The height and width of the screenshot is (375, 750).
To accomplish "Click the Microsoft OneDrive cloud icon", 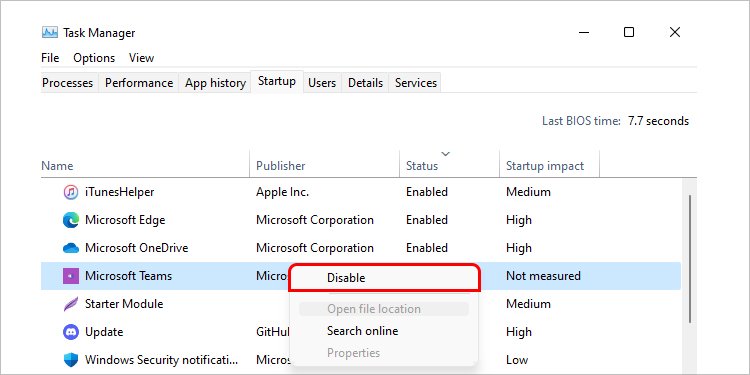I will (x=71, y=248).
